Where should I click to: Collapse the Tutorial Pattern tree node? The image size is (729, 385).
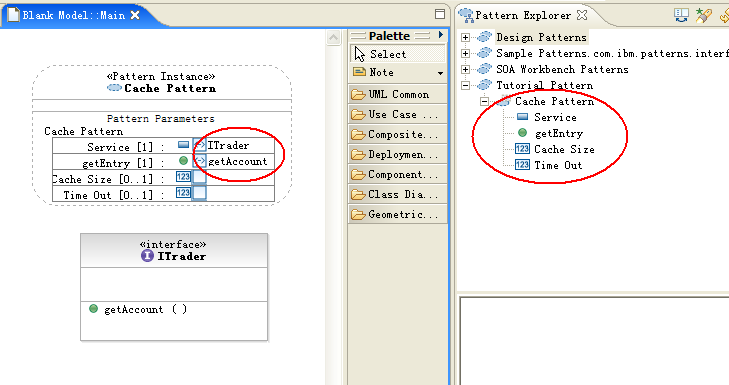(465, 85)
